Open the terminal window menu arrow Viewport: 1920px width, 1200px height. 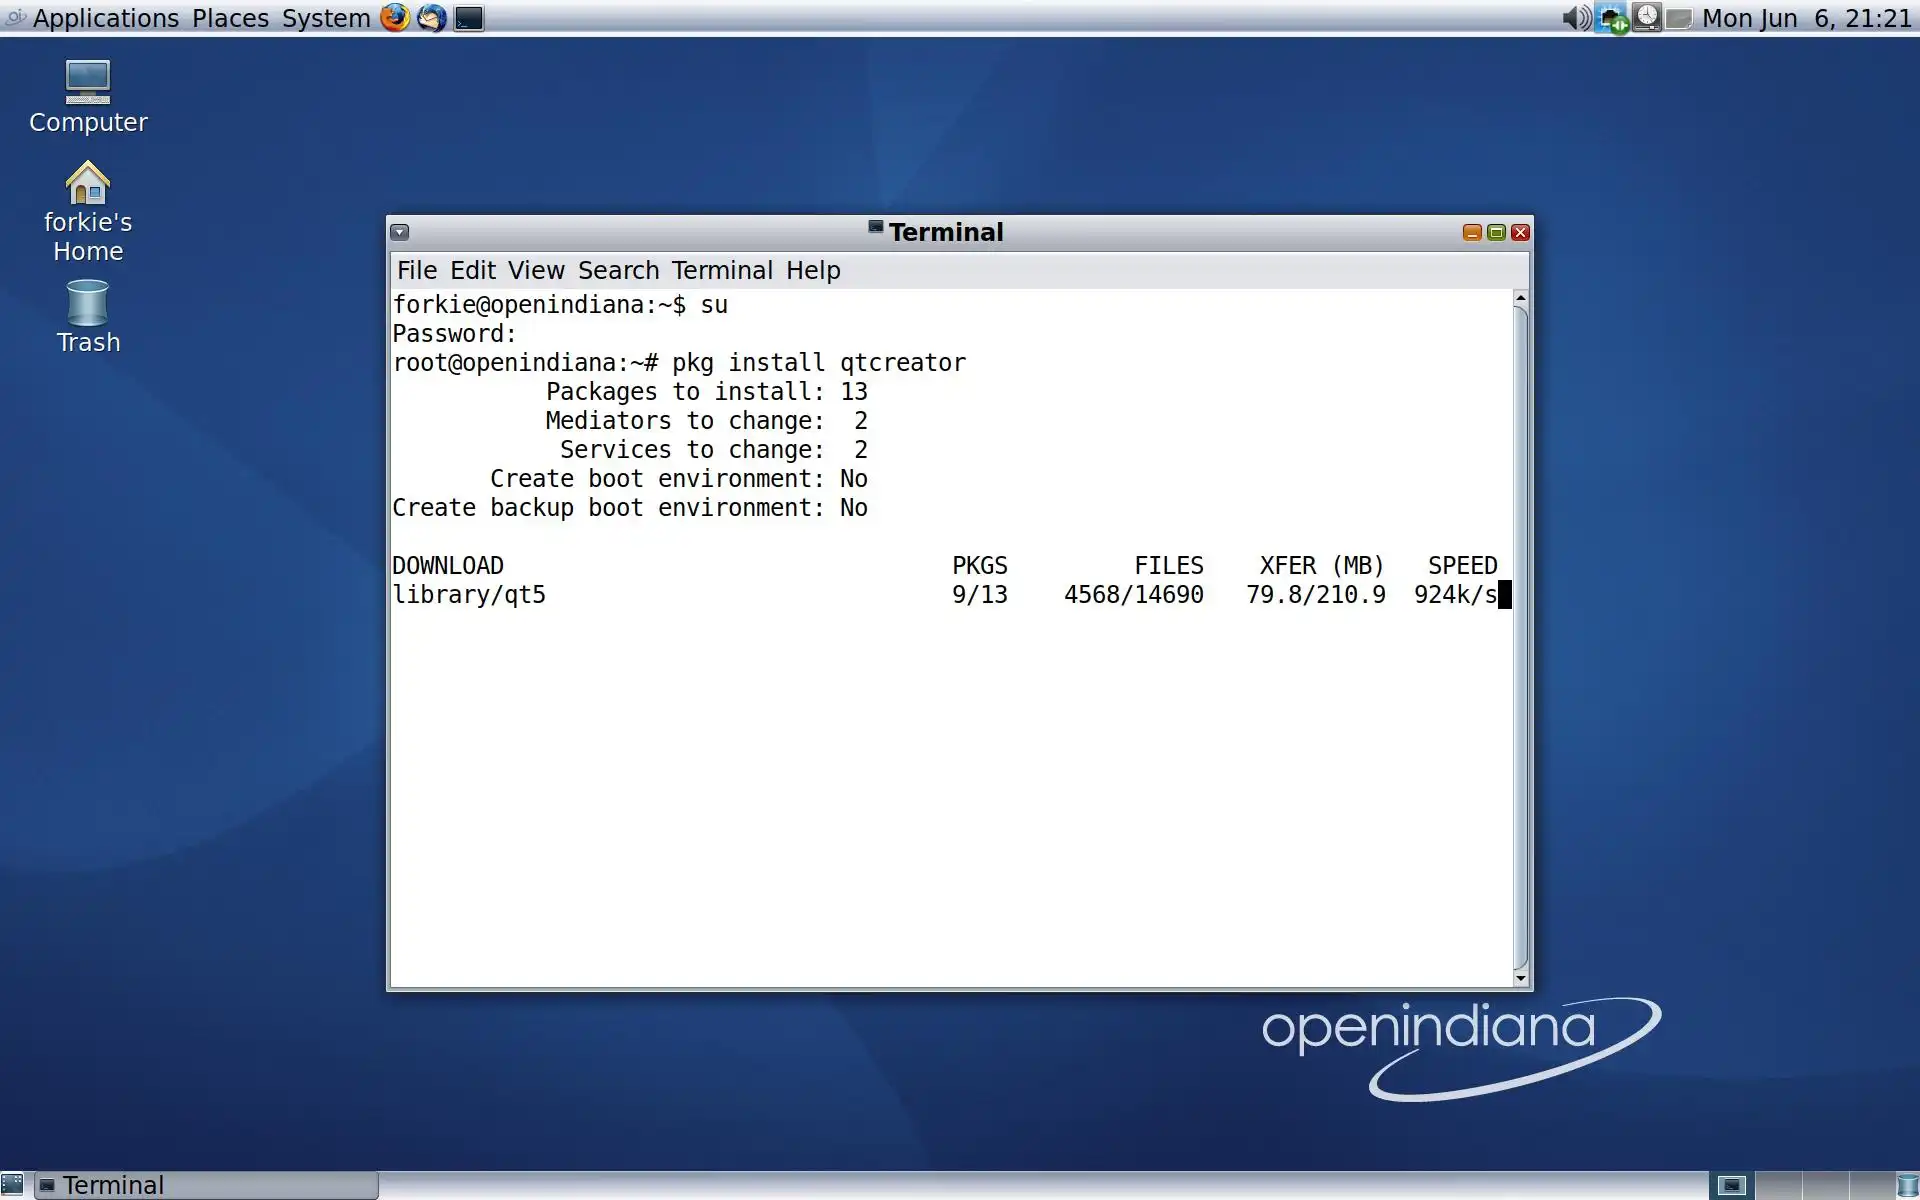400,232
